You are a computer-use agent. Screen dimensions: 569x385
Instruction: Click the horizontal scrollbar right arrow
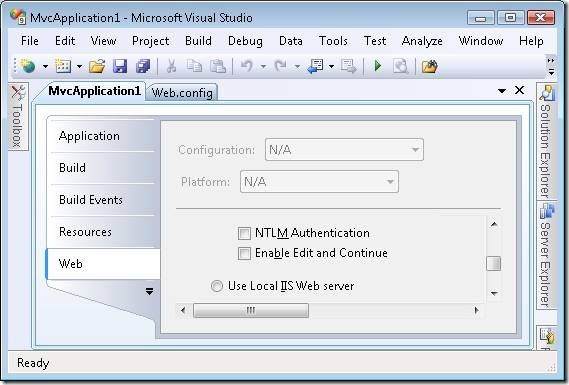(x=476, y=310)
